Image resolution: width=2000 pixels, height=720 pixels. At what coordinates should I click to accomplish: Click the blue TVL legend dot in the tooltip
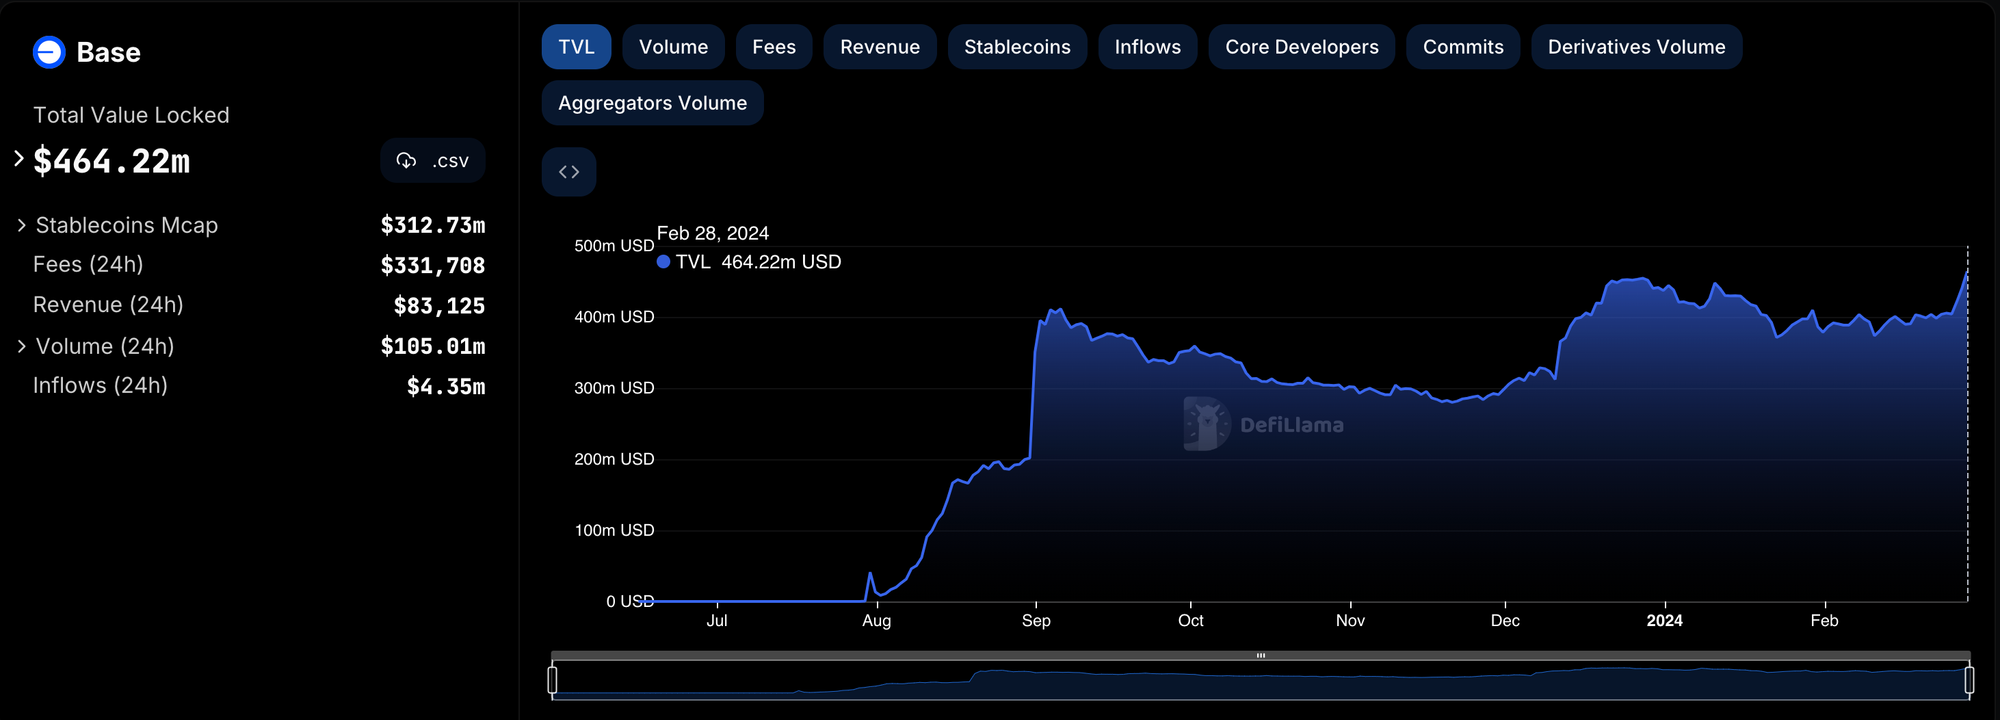[663, 262]
